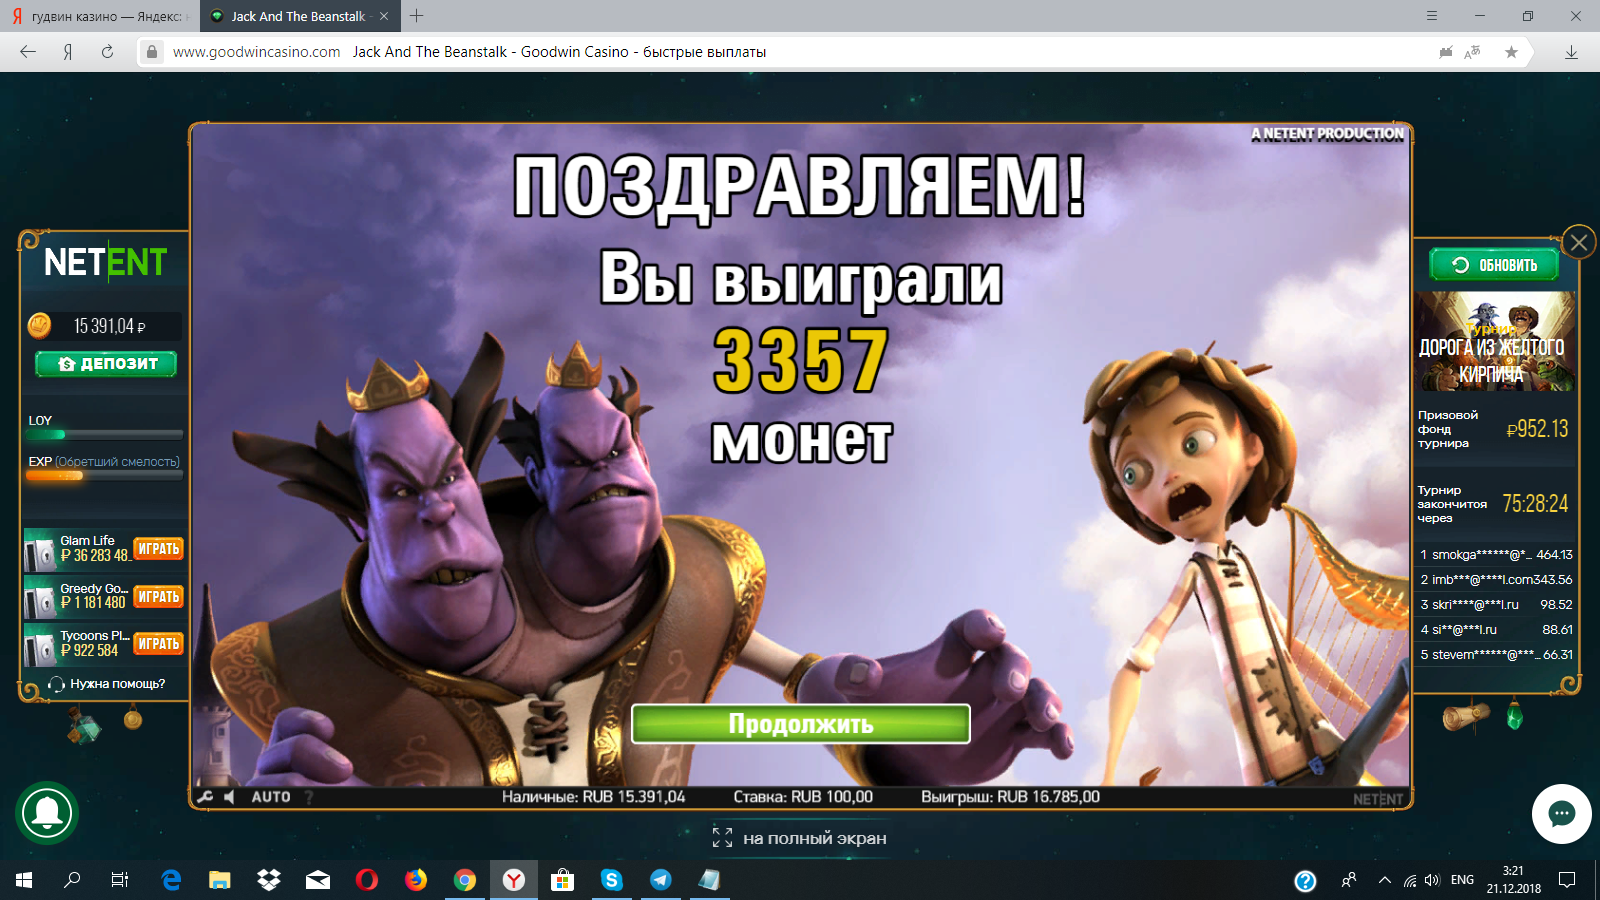Select leaderboard row 3 skri

point(1495,604)
